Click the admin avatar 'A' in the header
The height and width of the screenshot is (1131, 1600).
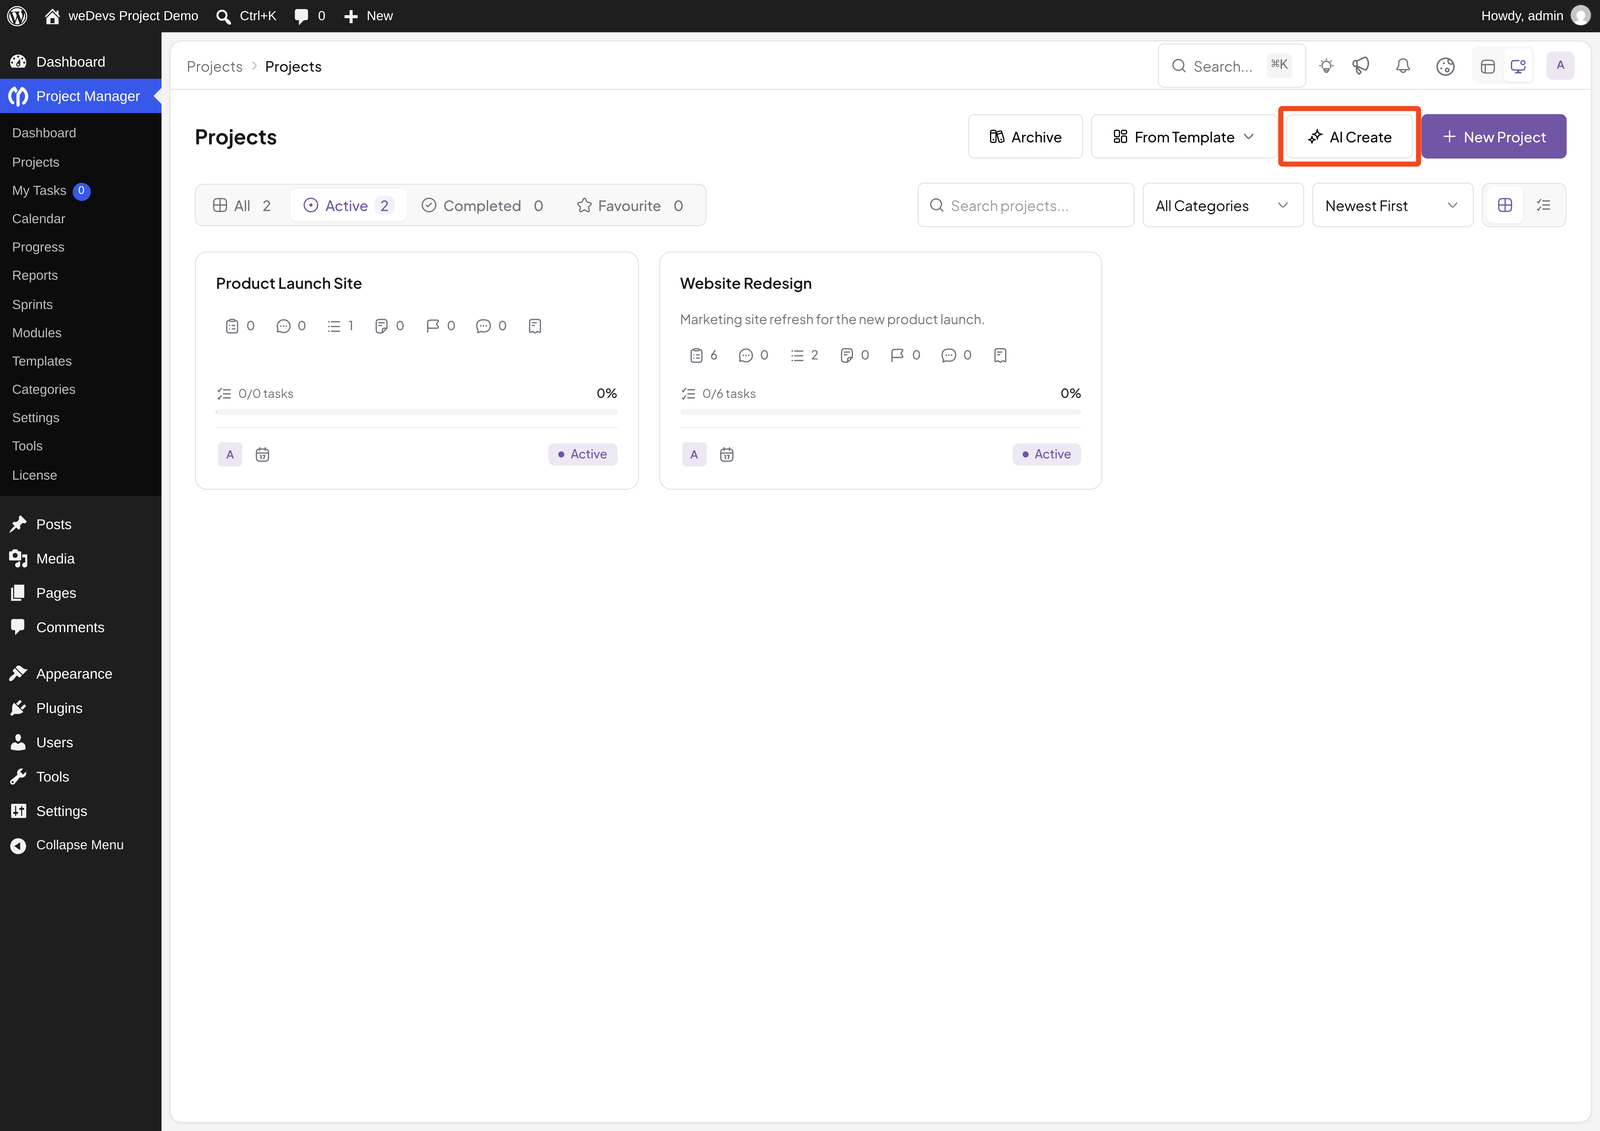click(x=1560, y=66)
